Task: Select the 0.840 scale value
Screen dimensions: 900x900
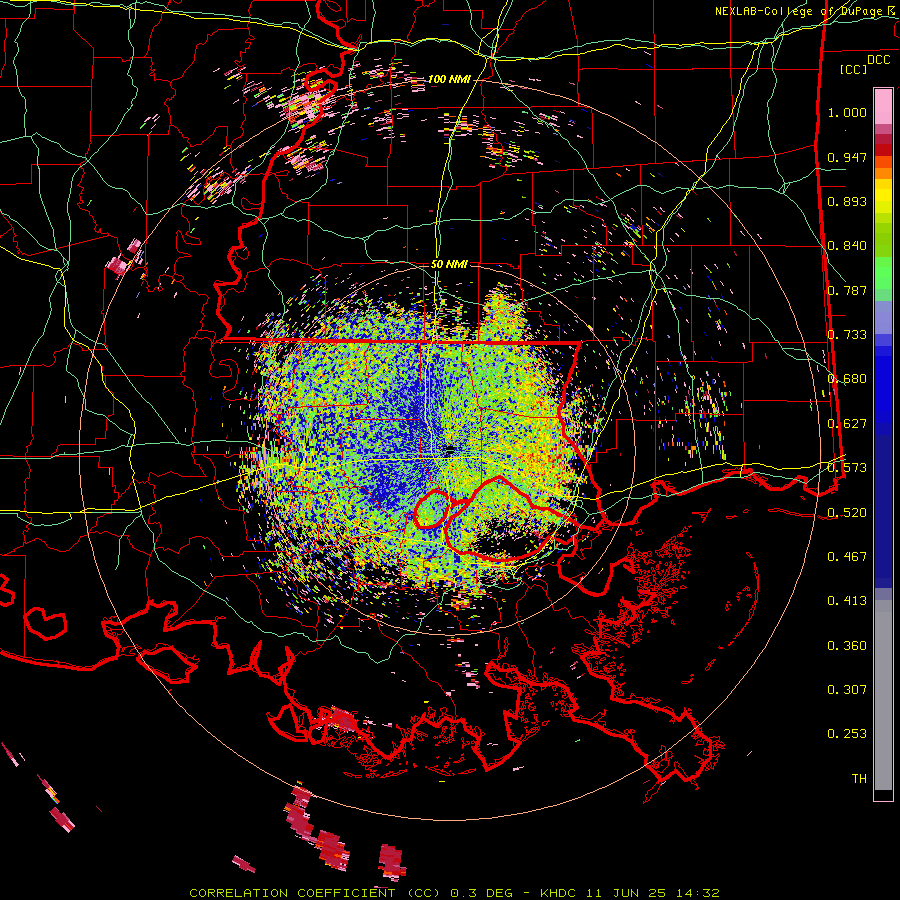Action: [x=847, y=246]
